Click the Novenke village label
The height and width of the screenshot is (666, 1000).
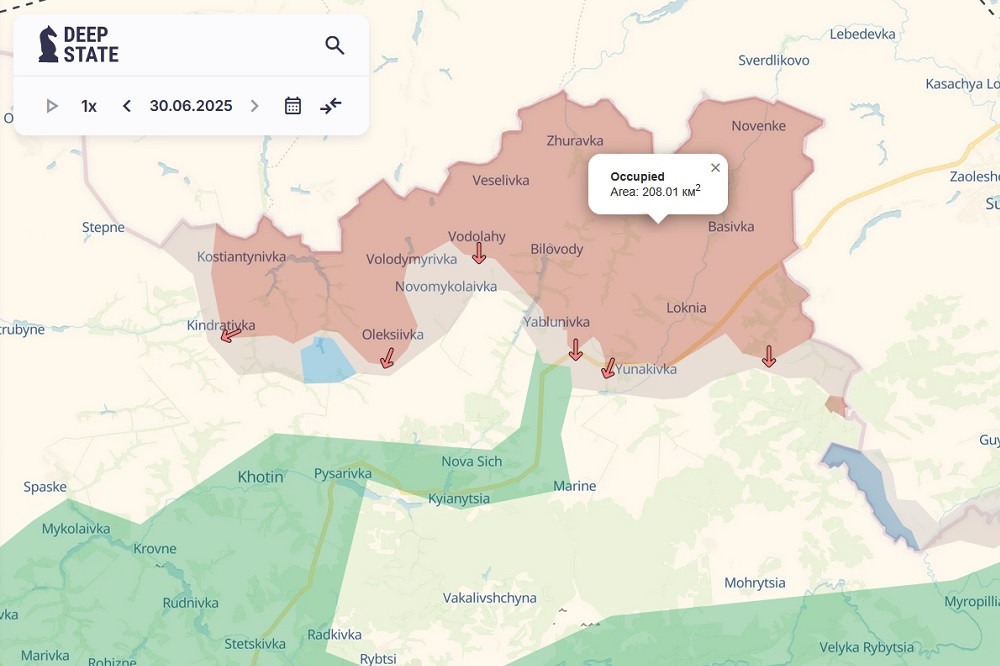point(759,126)
